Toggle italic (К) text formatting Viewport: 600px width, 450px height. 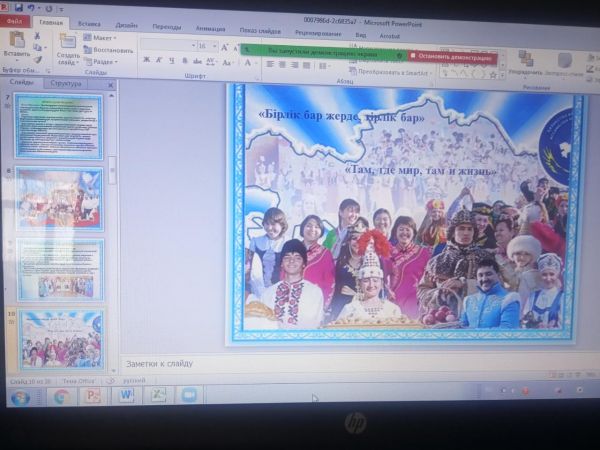pos(159,60)
